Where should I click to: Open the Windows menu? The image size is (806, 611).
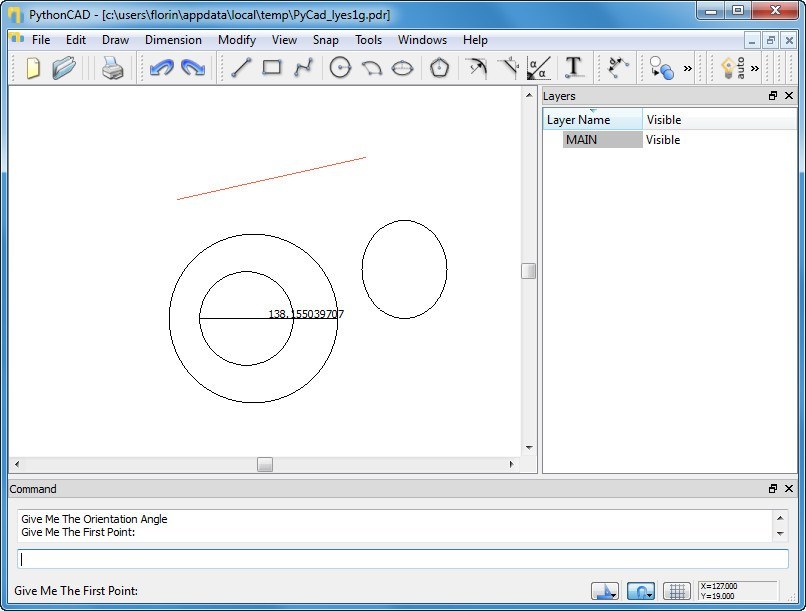pos(422,40)
